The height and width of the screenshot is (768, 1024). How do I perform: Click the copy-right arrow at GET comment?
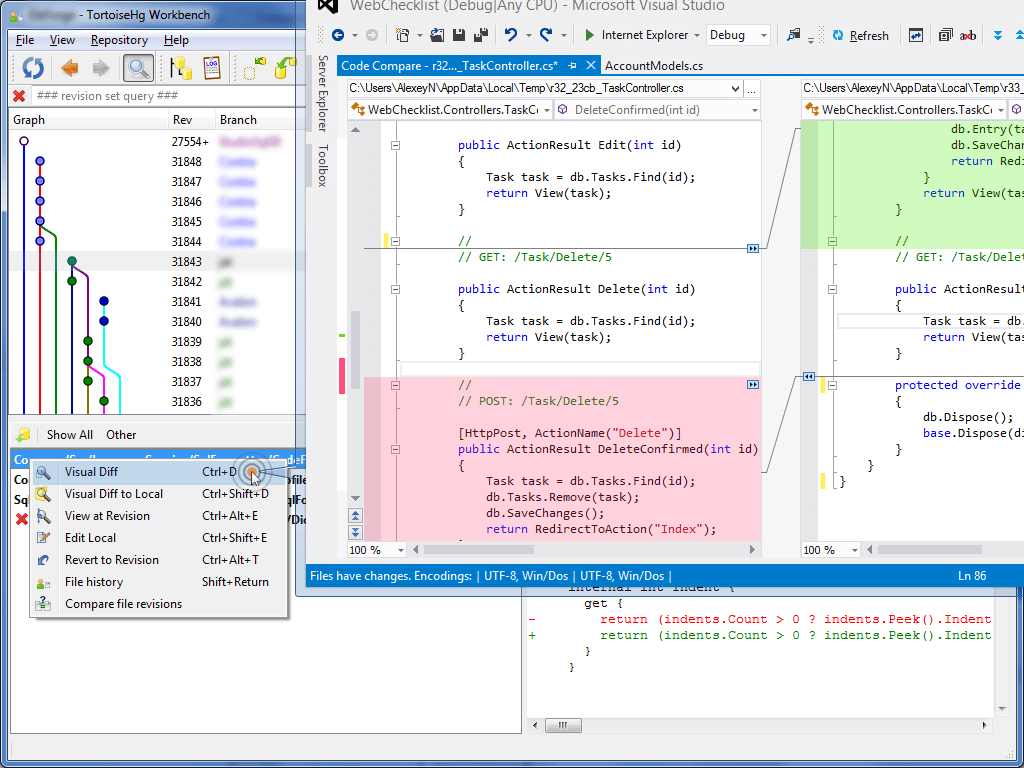click(x=752, y=248)
